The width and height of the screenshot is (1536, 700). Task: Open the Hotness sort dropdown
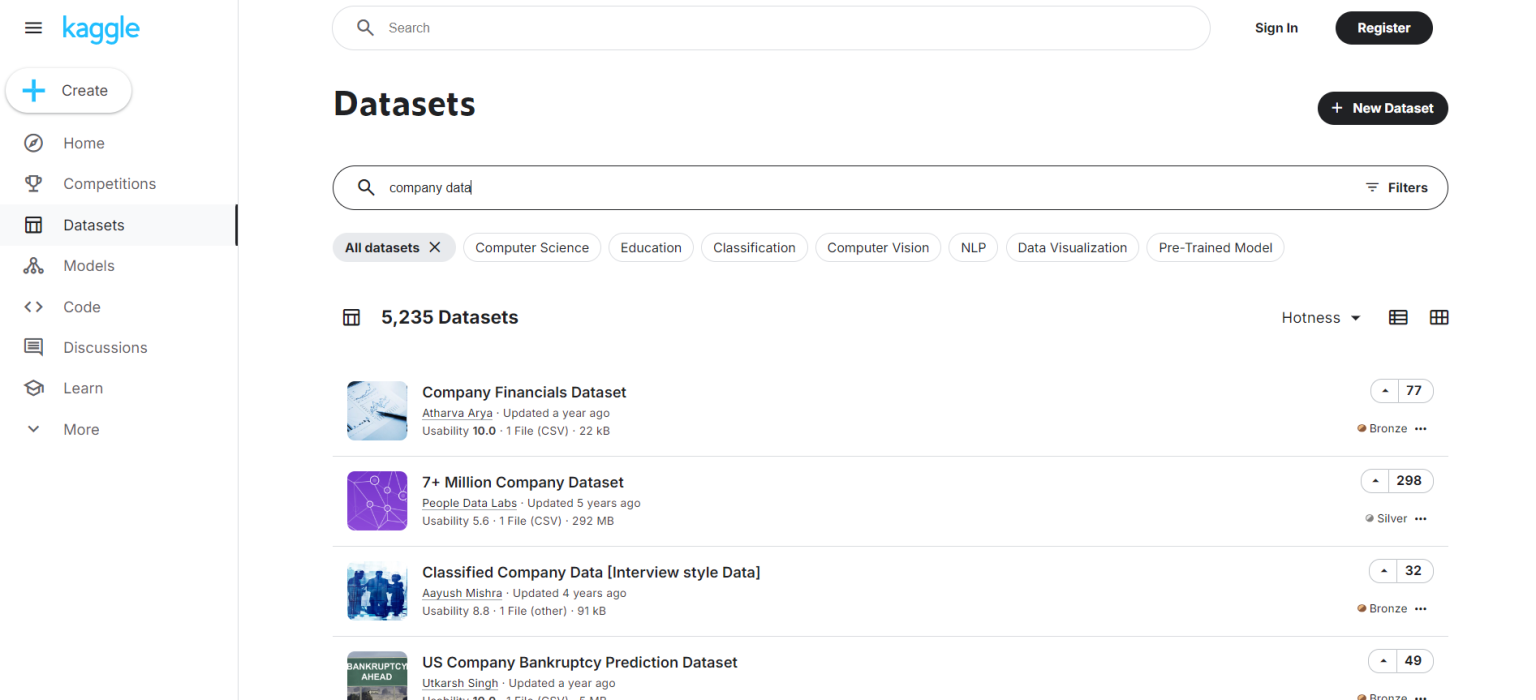(1319, 317)
